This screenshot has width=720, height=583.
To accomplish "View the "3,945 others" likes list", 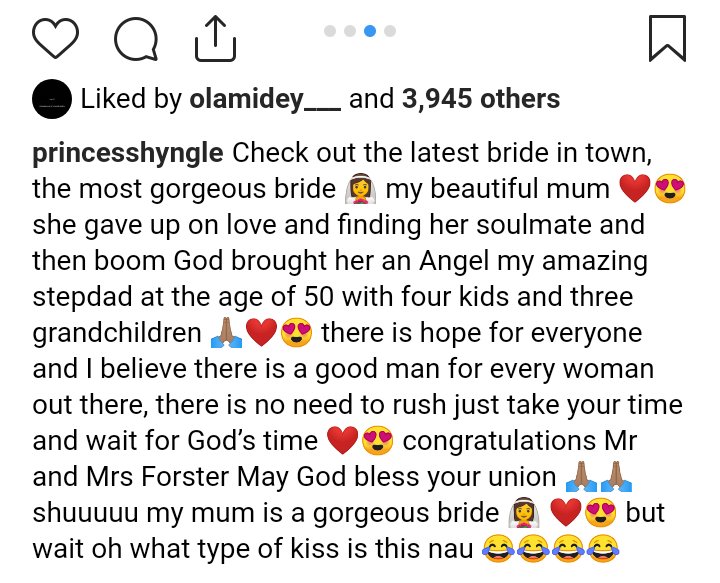I will tap(480, 98).
